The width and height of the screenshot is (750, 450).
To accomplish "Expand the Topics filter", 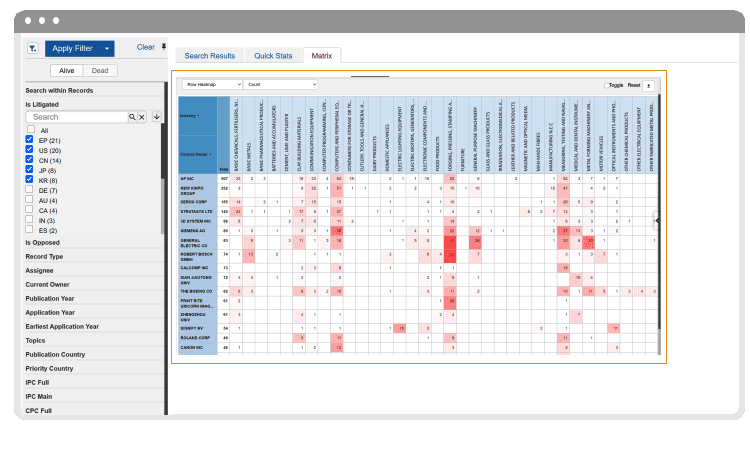I will (35, 340).
